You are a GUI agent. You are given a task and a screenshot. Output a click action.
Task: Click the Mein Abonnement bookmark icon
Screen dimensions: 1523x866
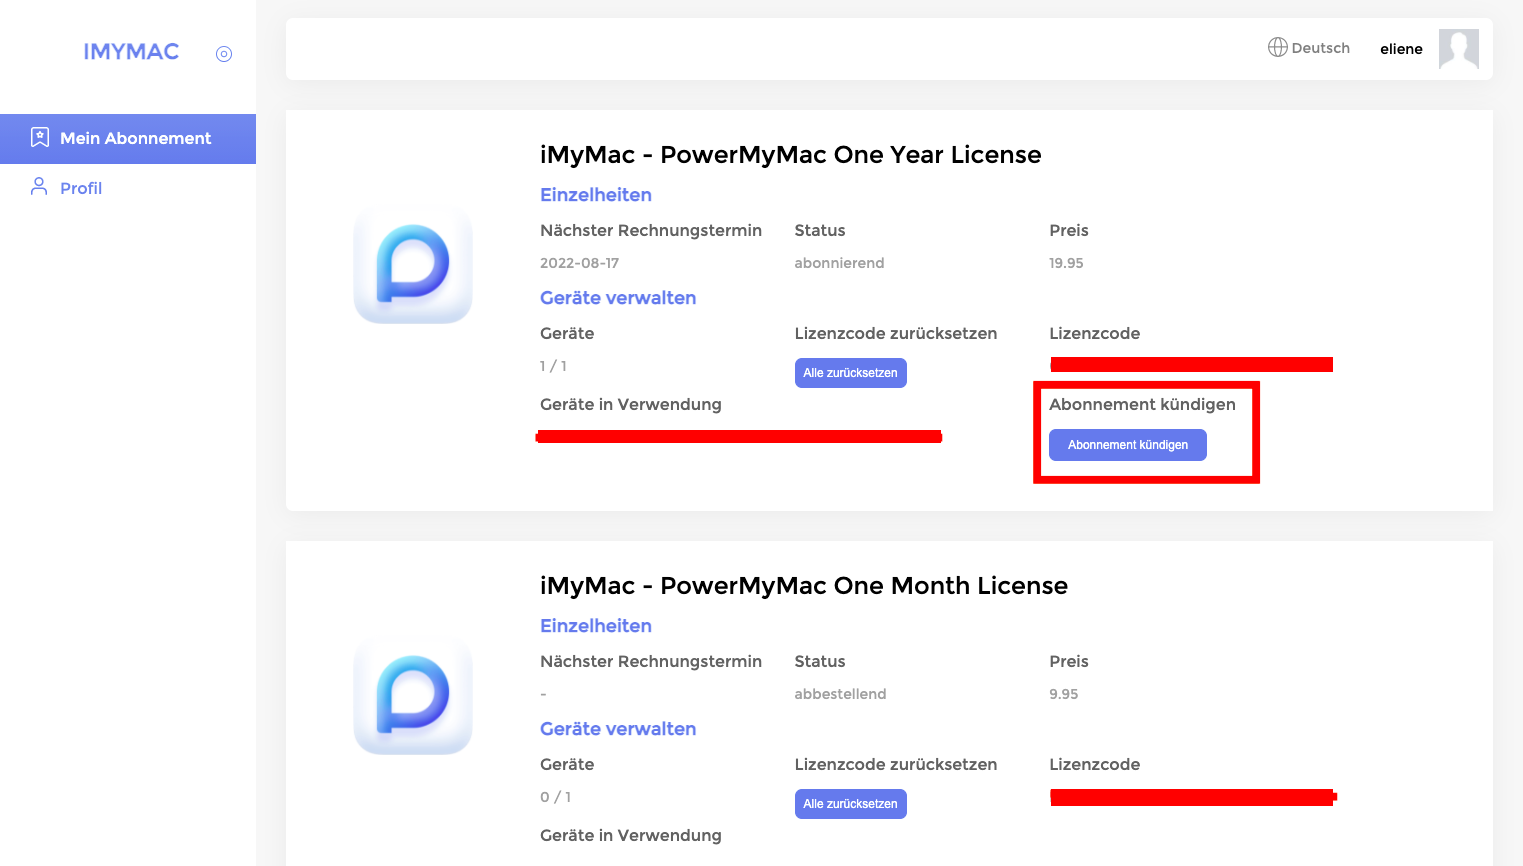(40, 138)
